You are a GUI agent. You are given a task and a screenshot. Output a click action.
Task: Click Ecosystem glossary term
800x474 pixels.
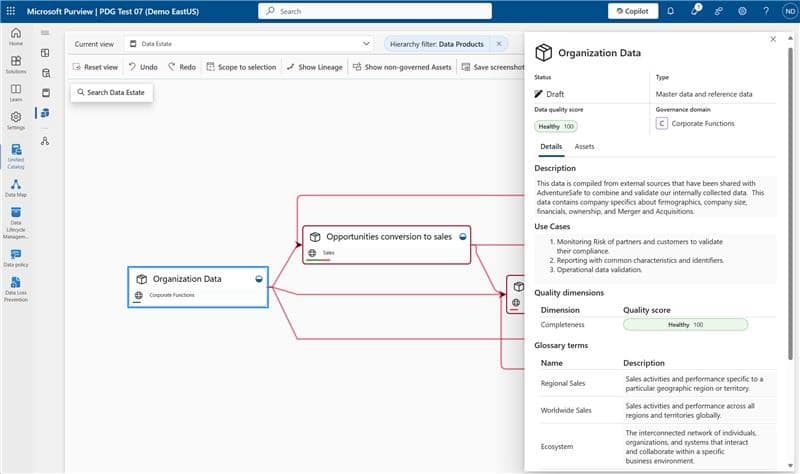point(557,446)
